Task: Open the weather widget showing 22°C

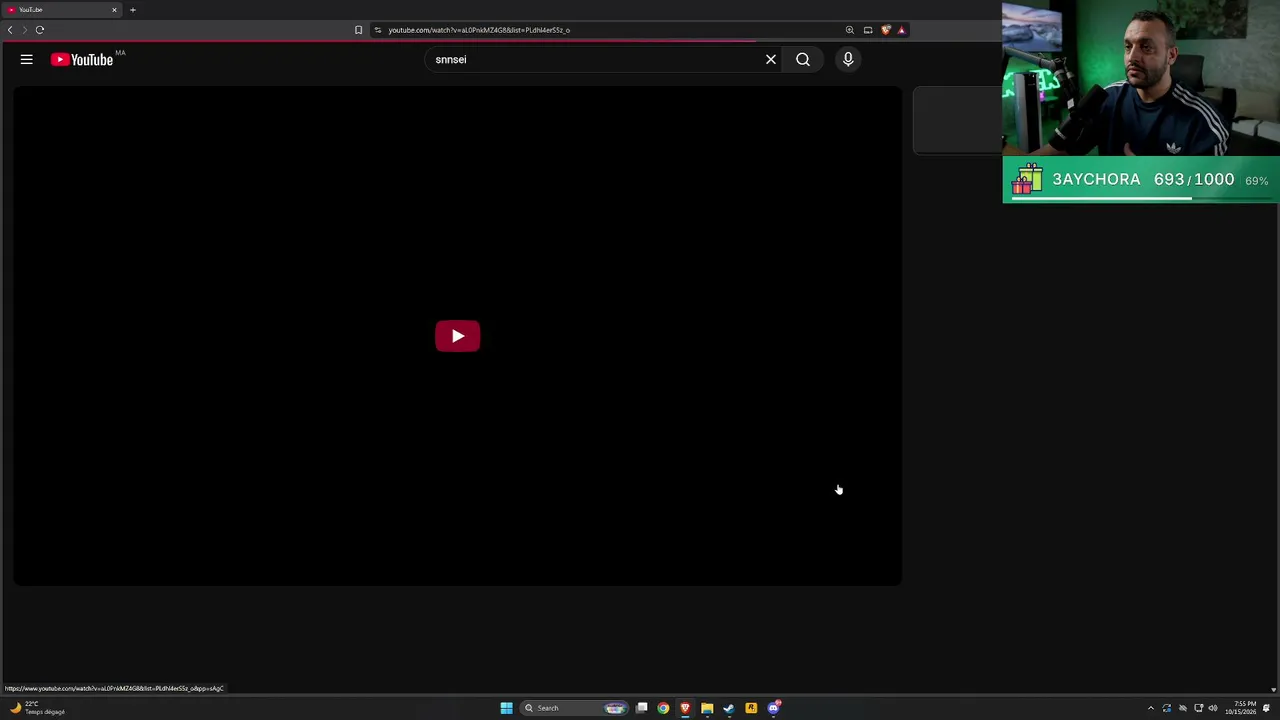Action: pyautogui.click(x=37, y=708)
